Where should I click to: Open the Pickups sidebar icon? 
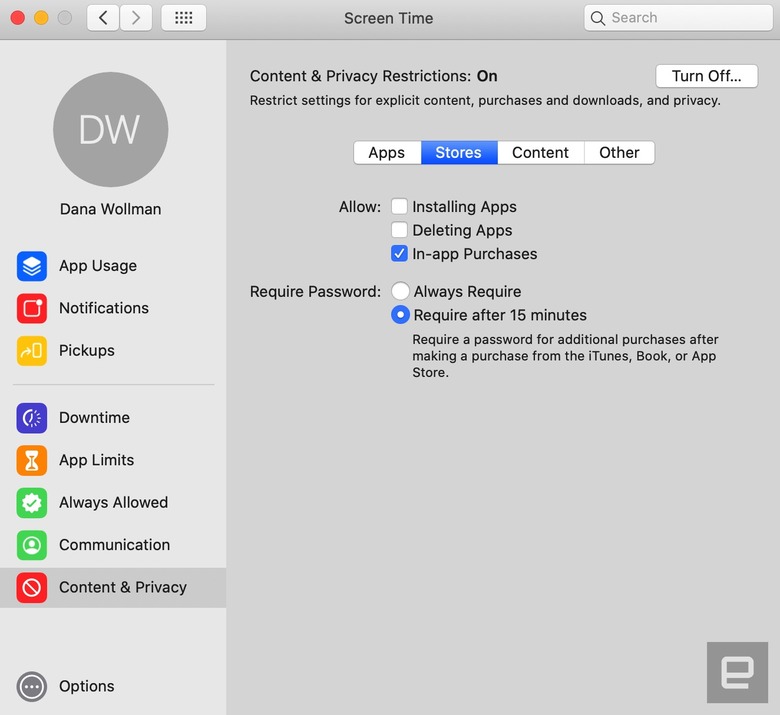coord(32,351)
